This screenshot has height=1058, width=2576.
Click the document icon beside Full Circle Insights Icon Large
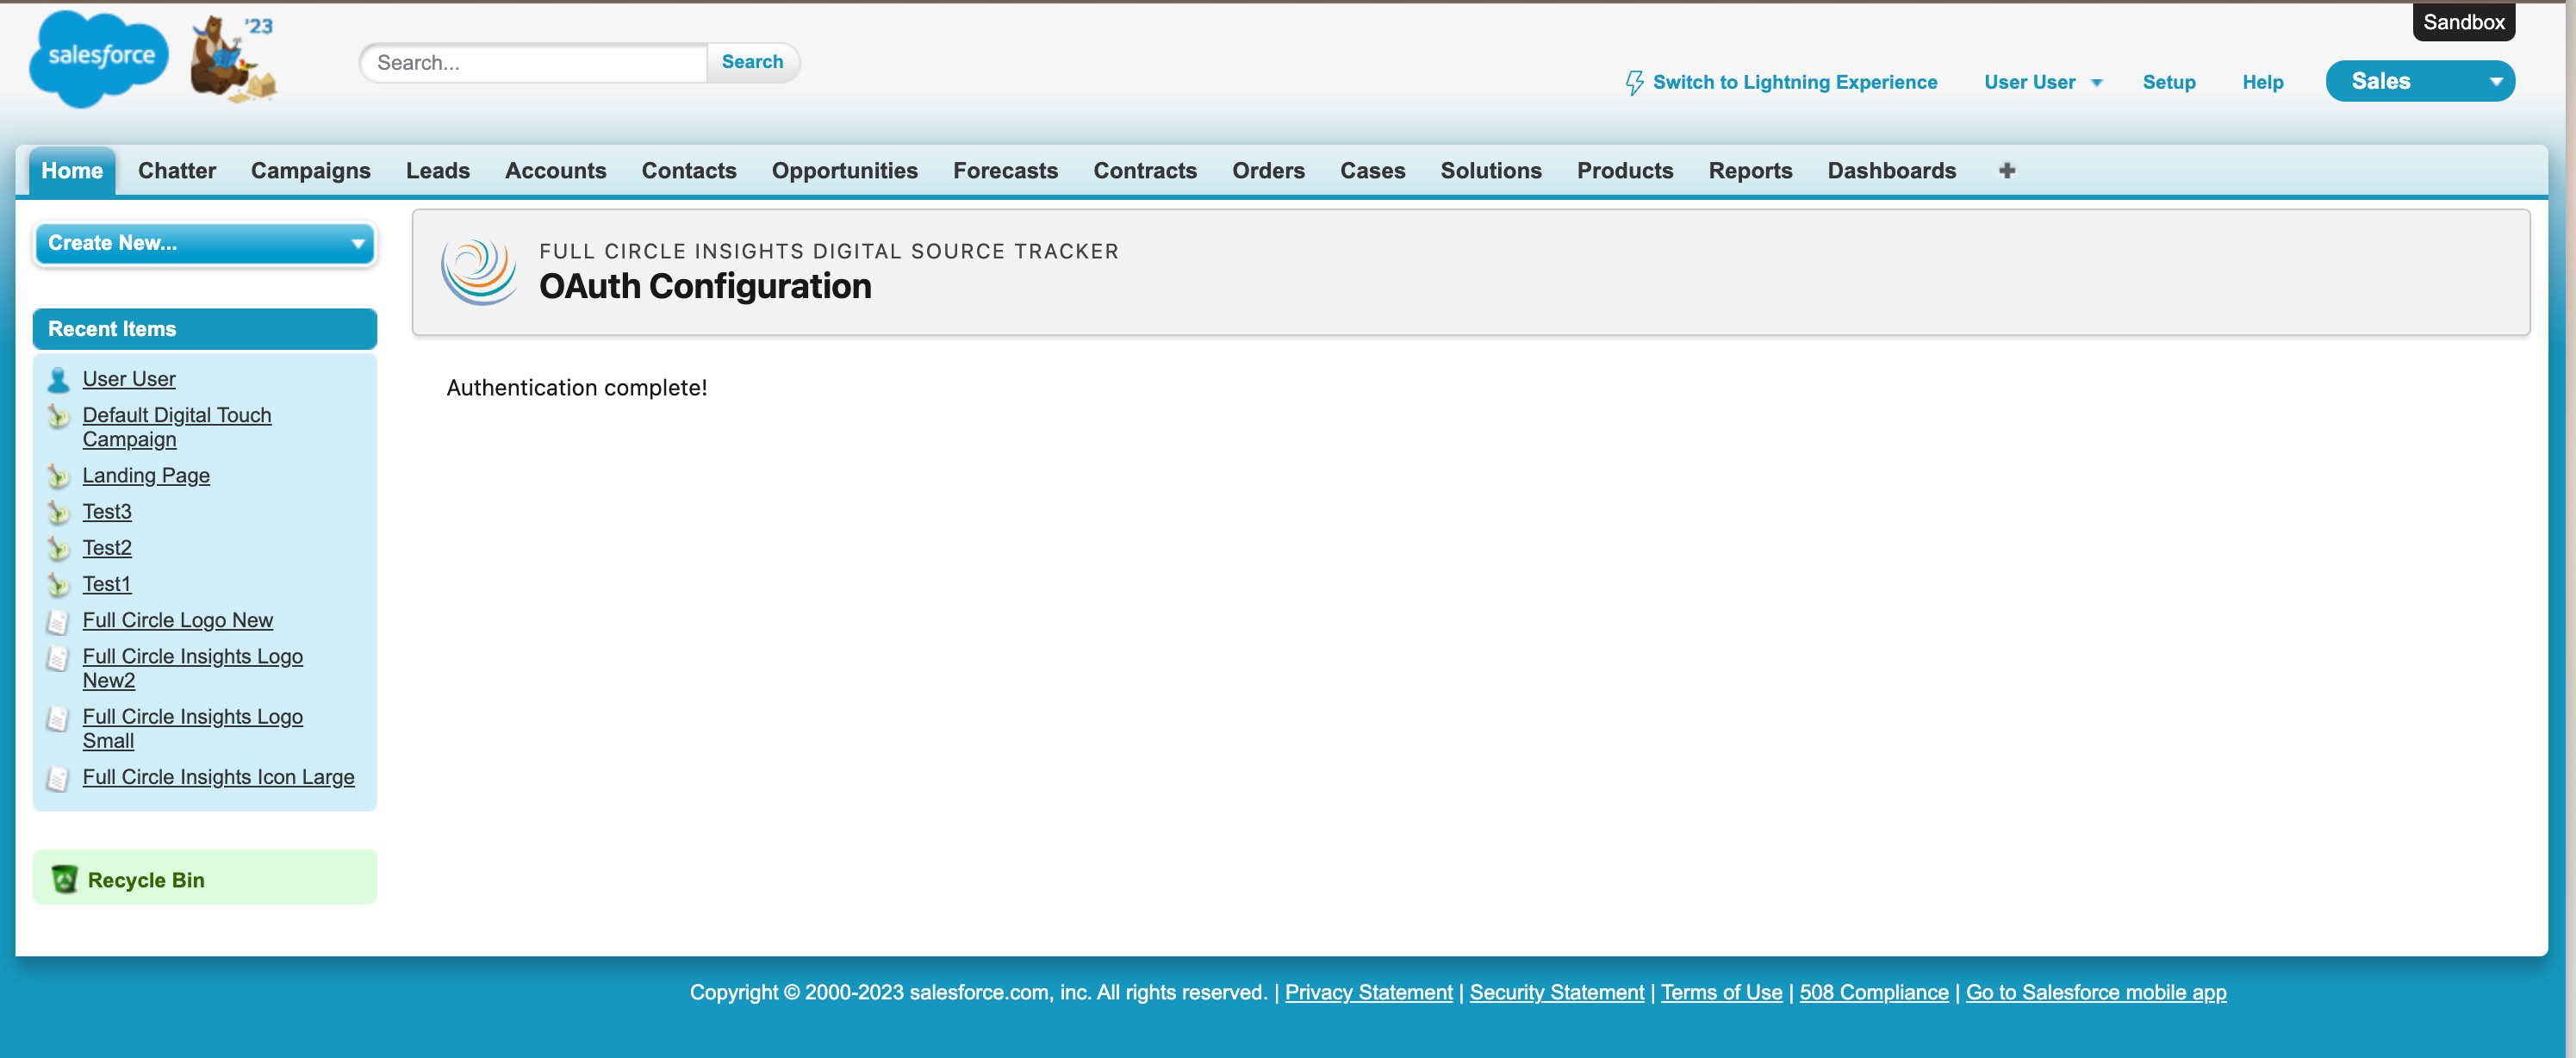[x=58, y=778]
